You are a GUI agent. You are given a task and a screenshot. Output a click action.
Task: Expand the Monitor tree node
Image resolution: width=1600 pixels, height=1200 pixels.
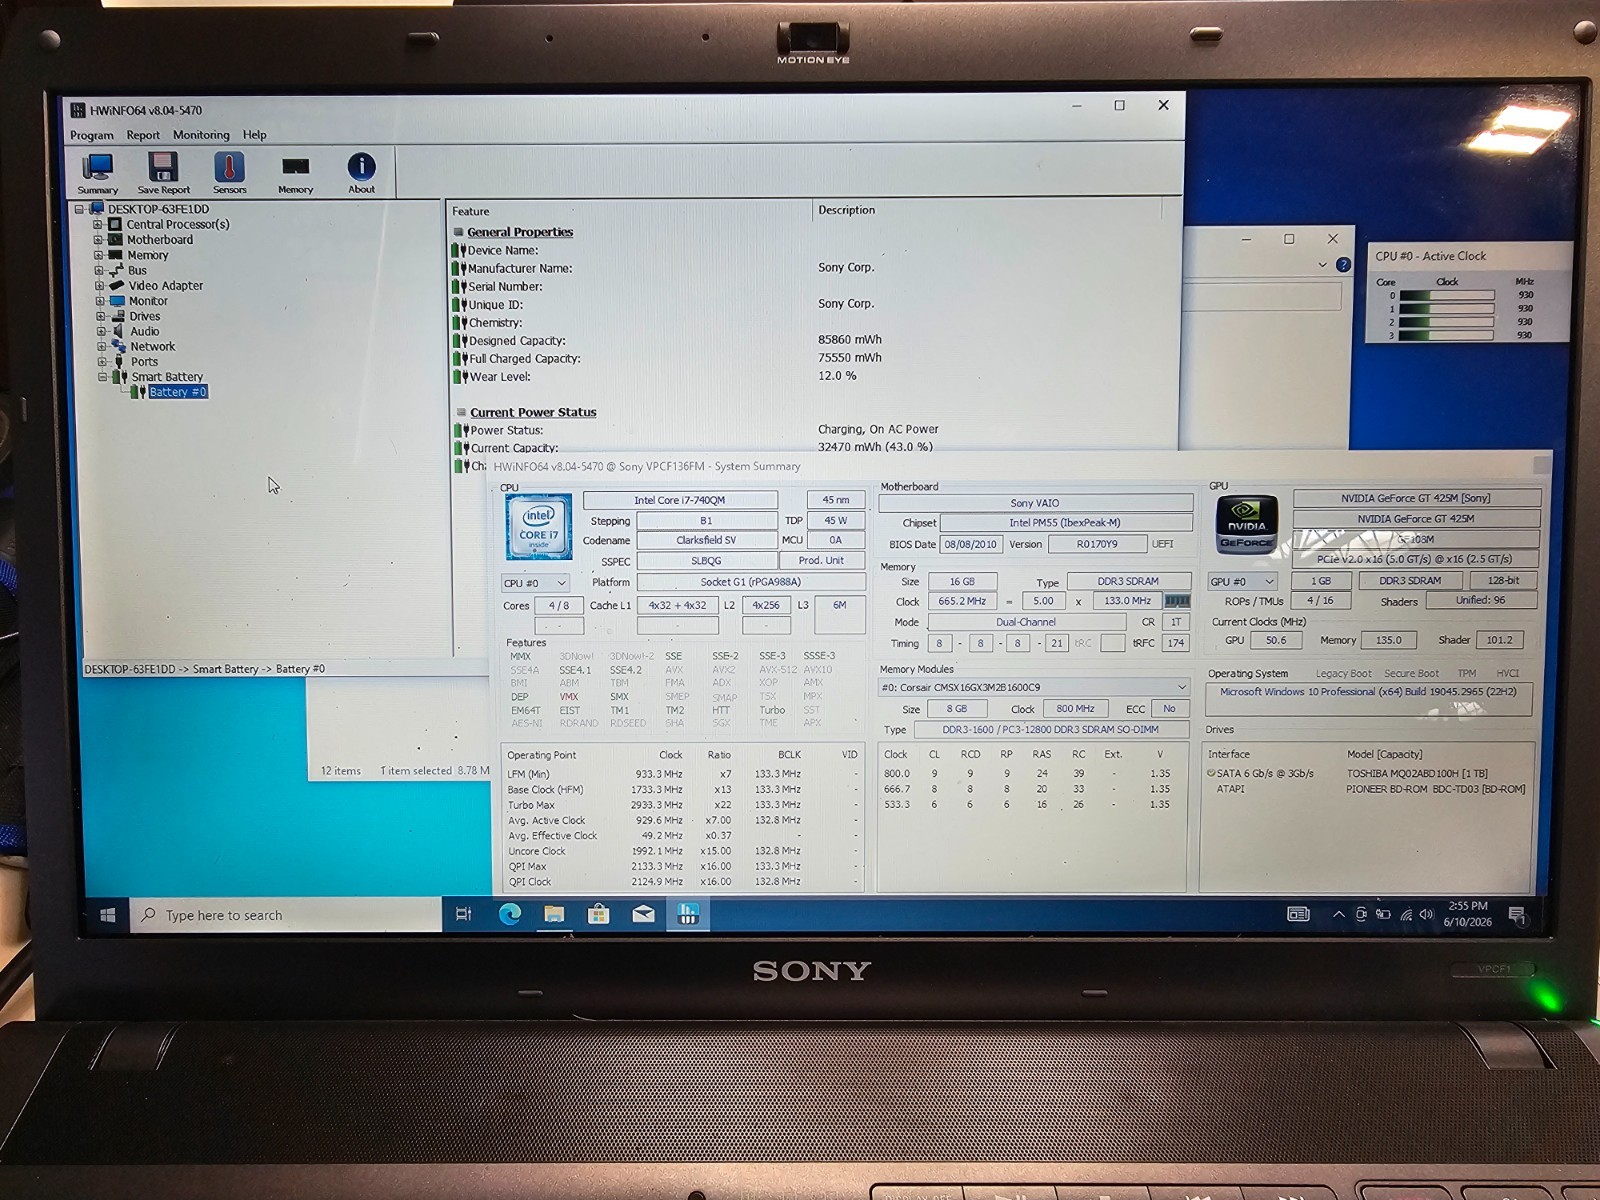(x=99, y=301)
